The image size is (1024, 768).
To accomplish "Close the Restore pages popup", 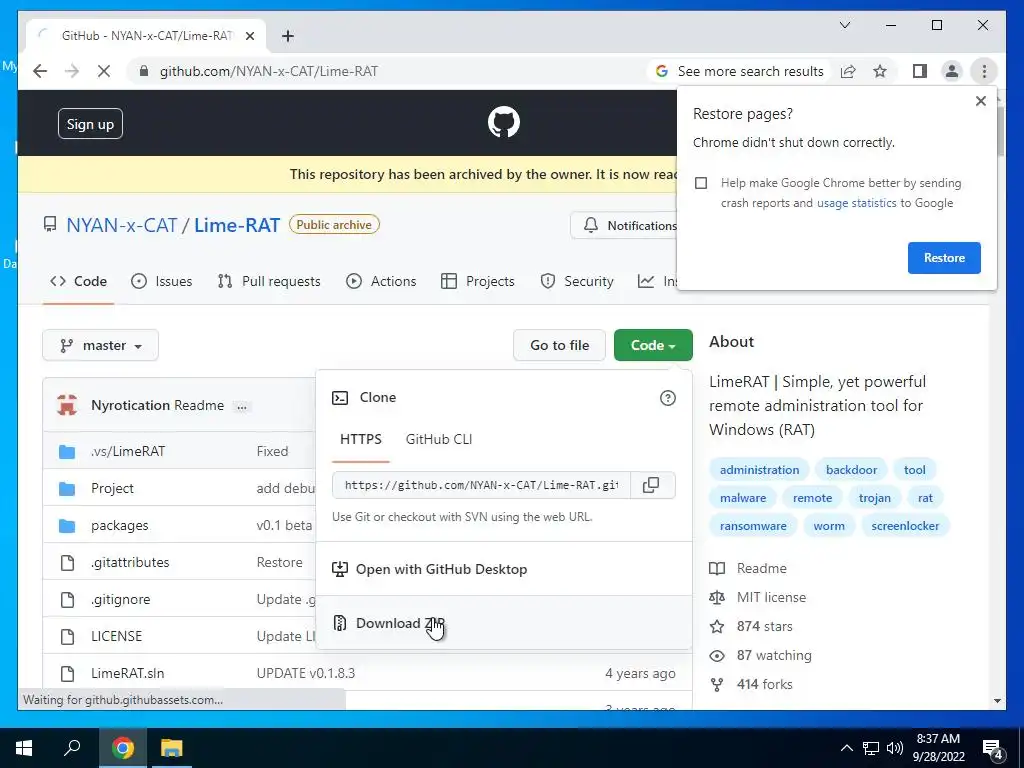I will click(x=980, y=101).
